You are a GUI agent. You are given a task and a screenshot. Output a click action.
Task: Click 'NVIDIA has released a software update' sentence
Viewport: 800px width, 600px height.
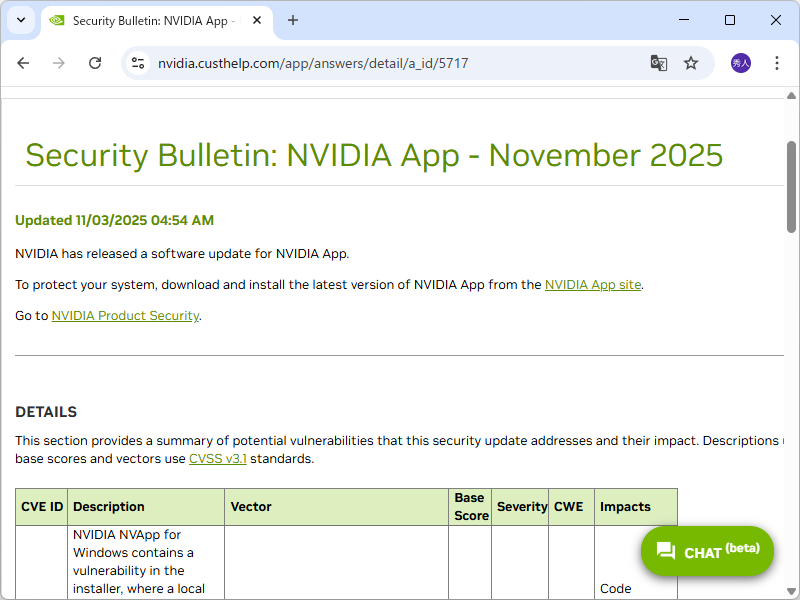tap(182, 254)
